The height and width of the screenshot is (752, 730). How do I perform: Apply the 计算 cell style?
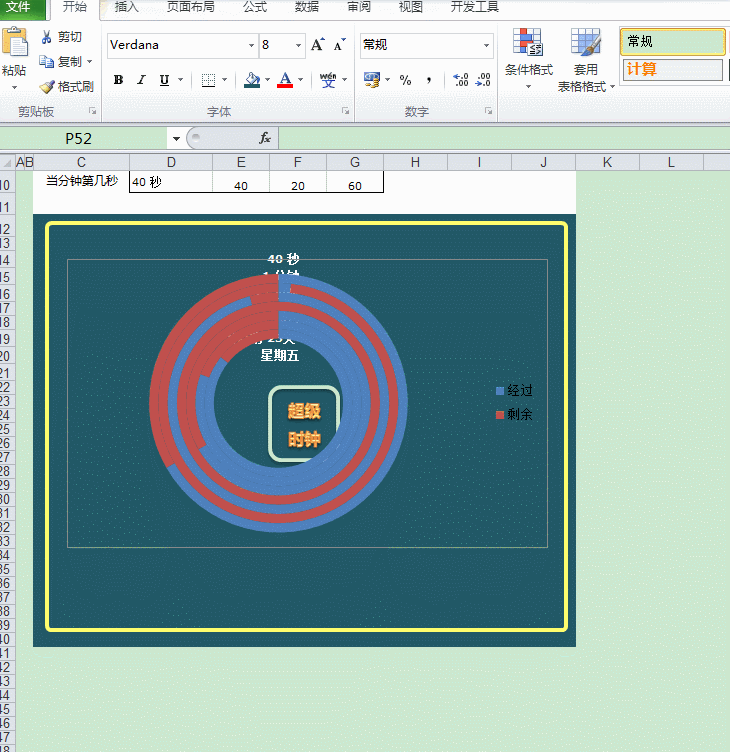click(672, 70)
